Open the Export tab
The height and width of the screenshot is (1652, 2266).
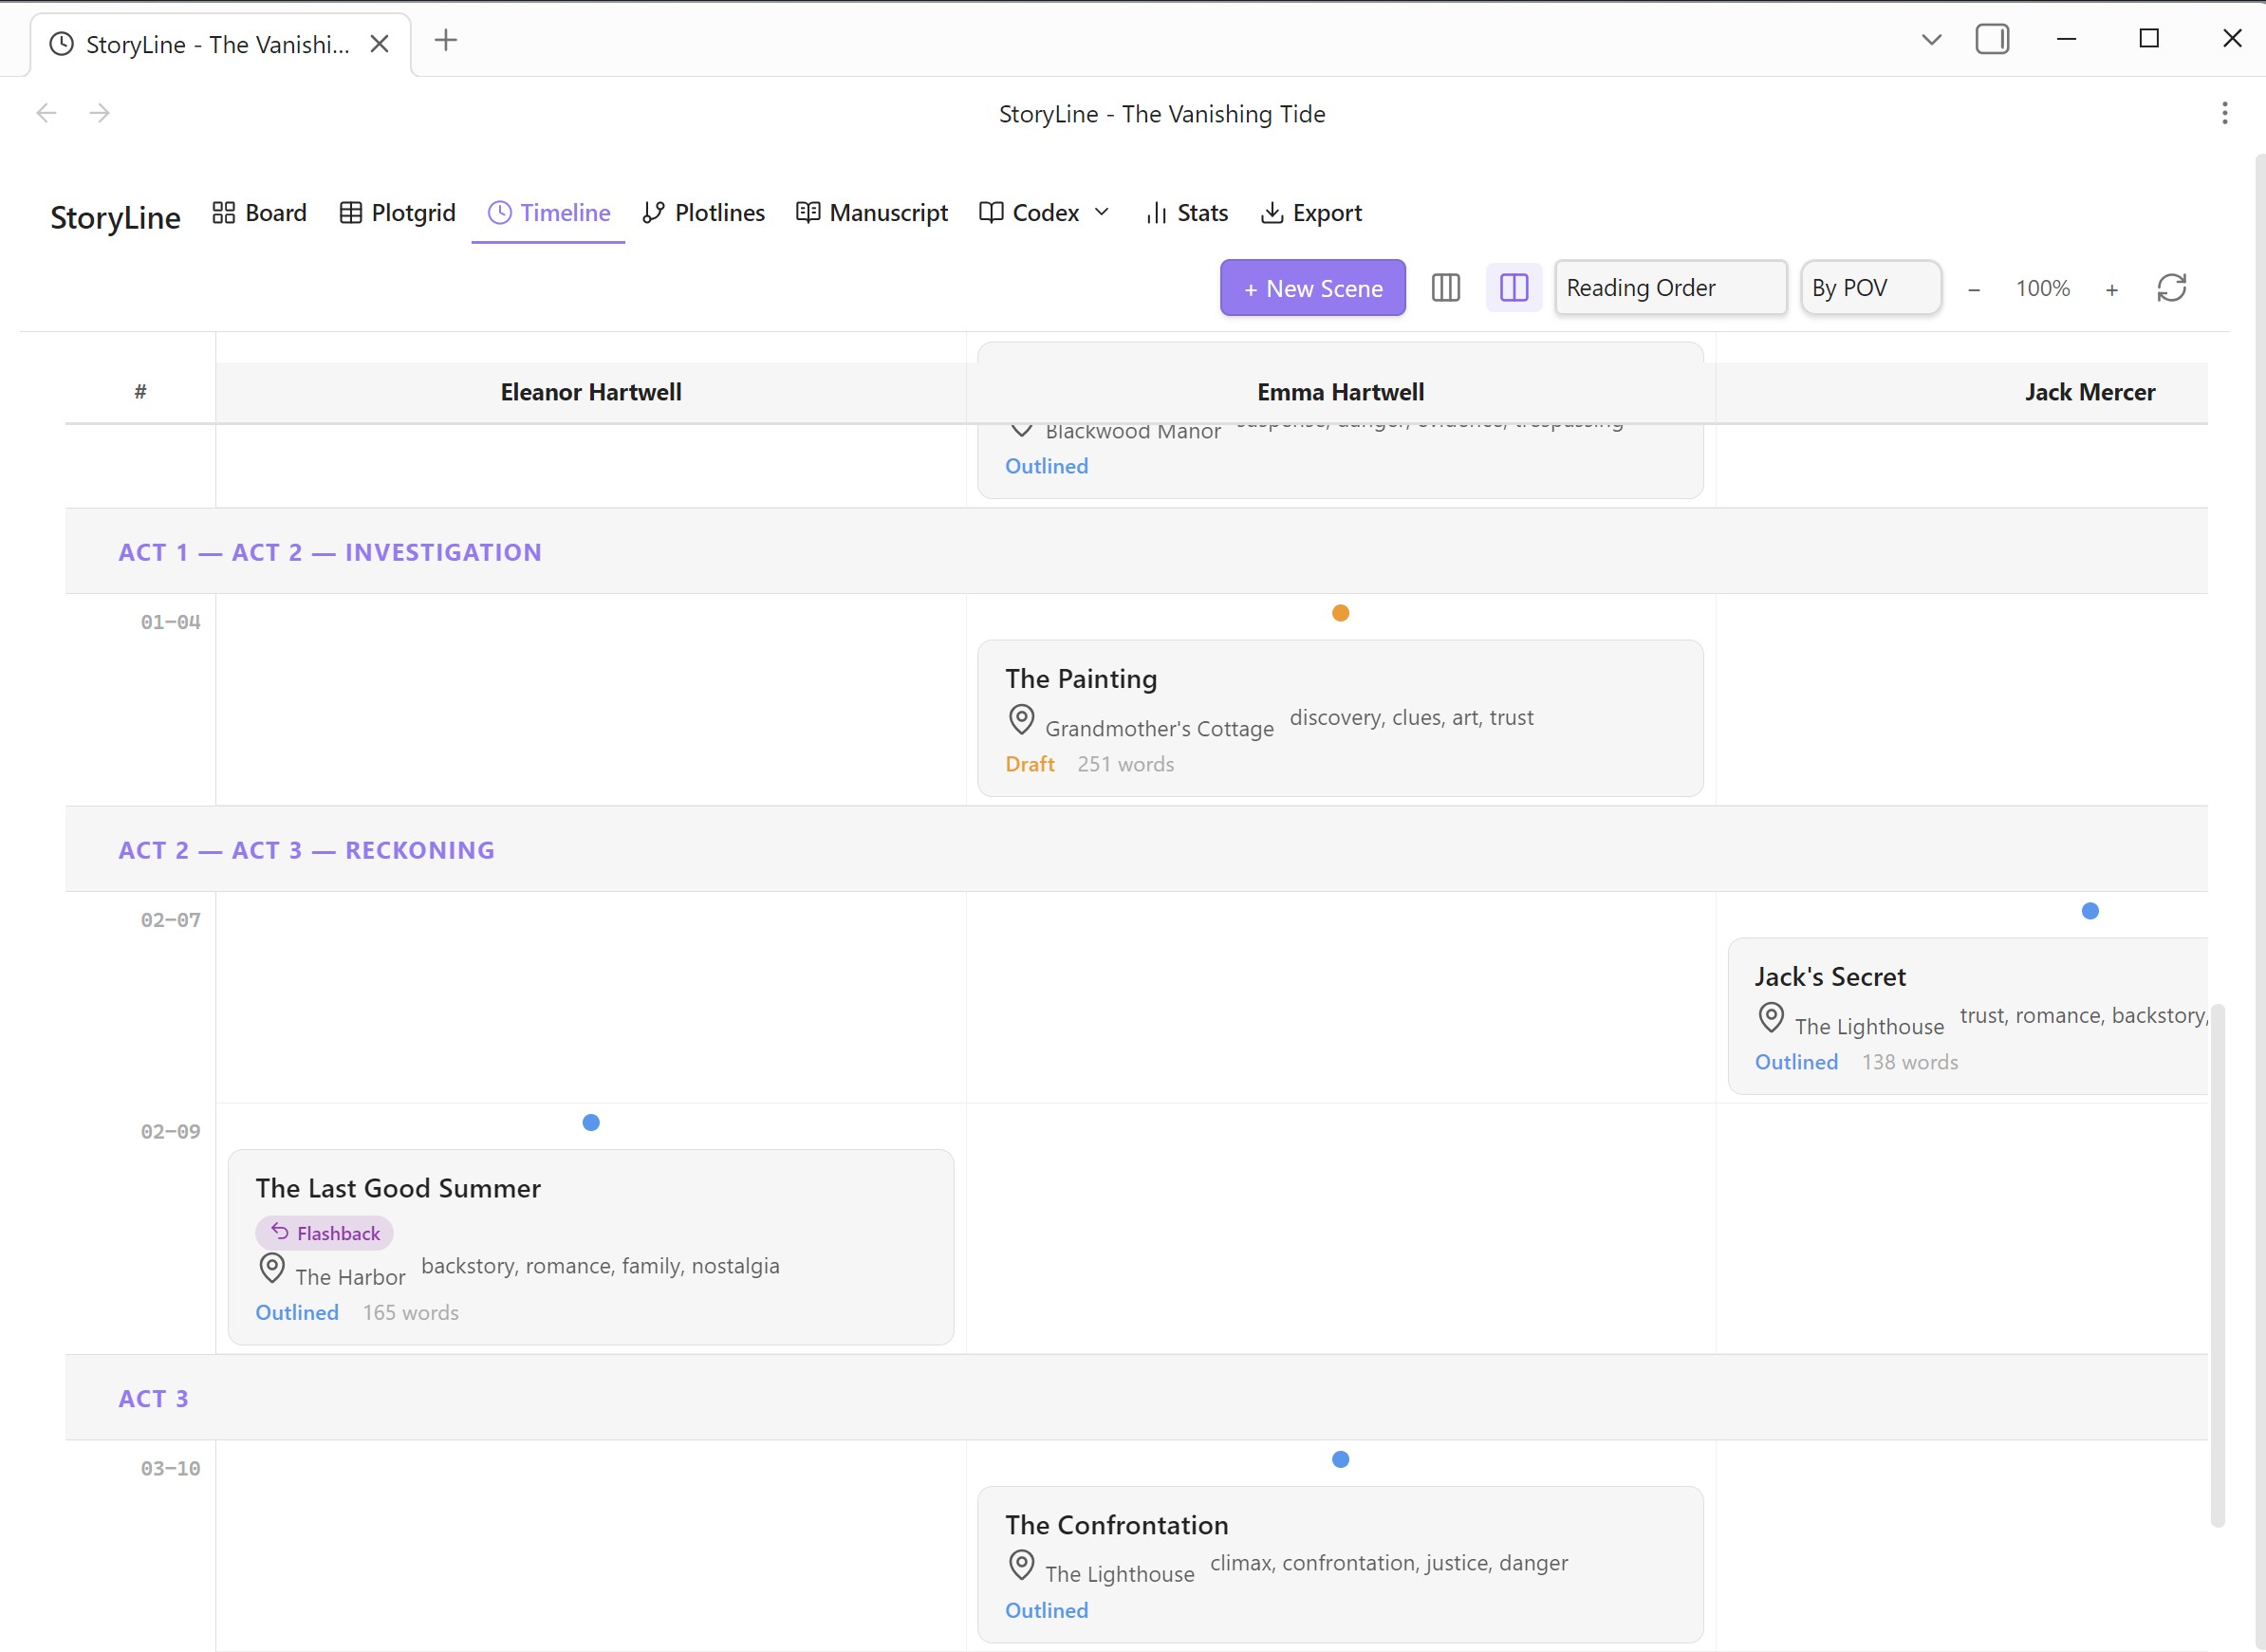point(1311,213)
